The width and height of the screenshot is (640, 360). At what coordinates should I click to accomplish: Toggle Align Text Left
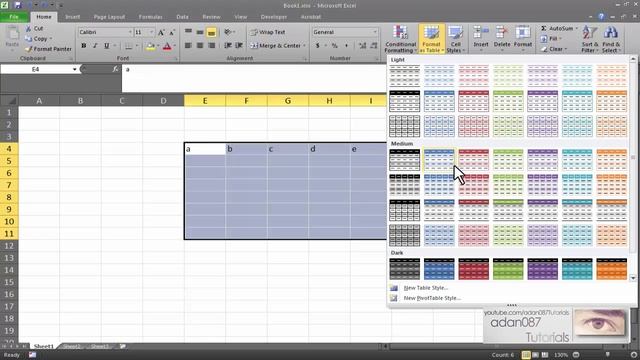coord(188,46)
